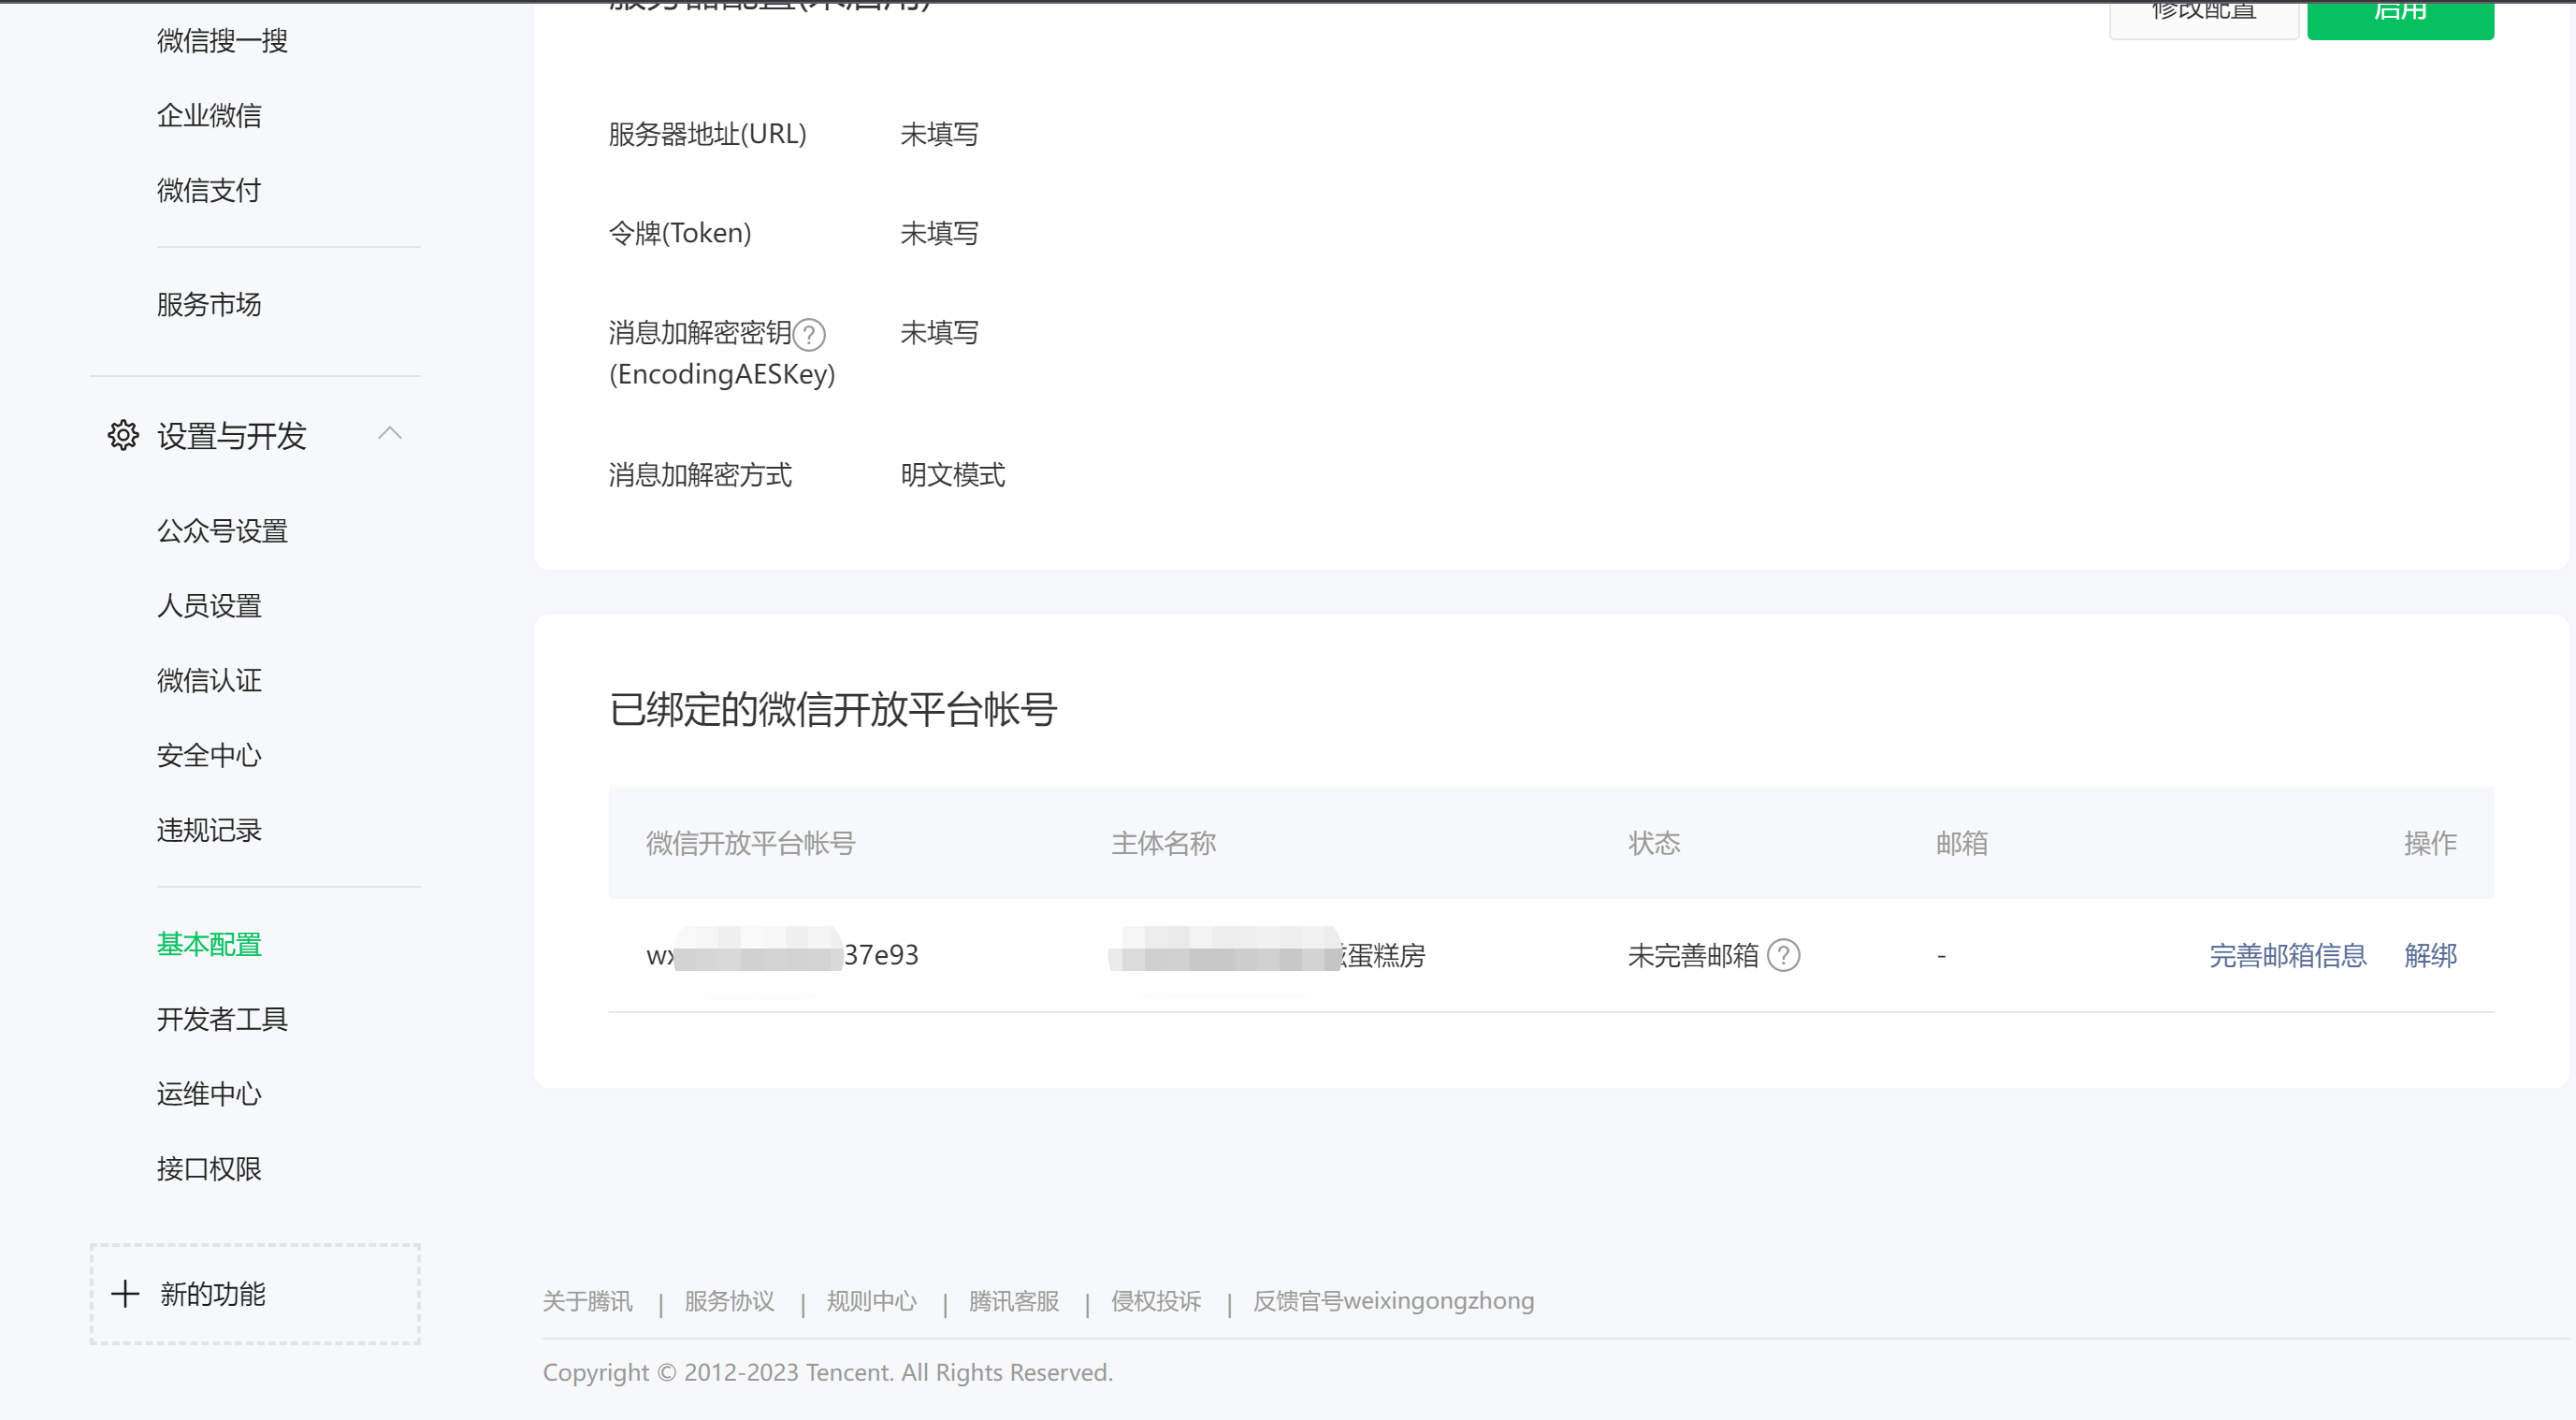Collapse the 设置与开发 section chevron
Screen dimensions: 2576x1420
[390, 434]
